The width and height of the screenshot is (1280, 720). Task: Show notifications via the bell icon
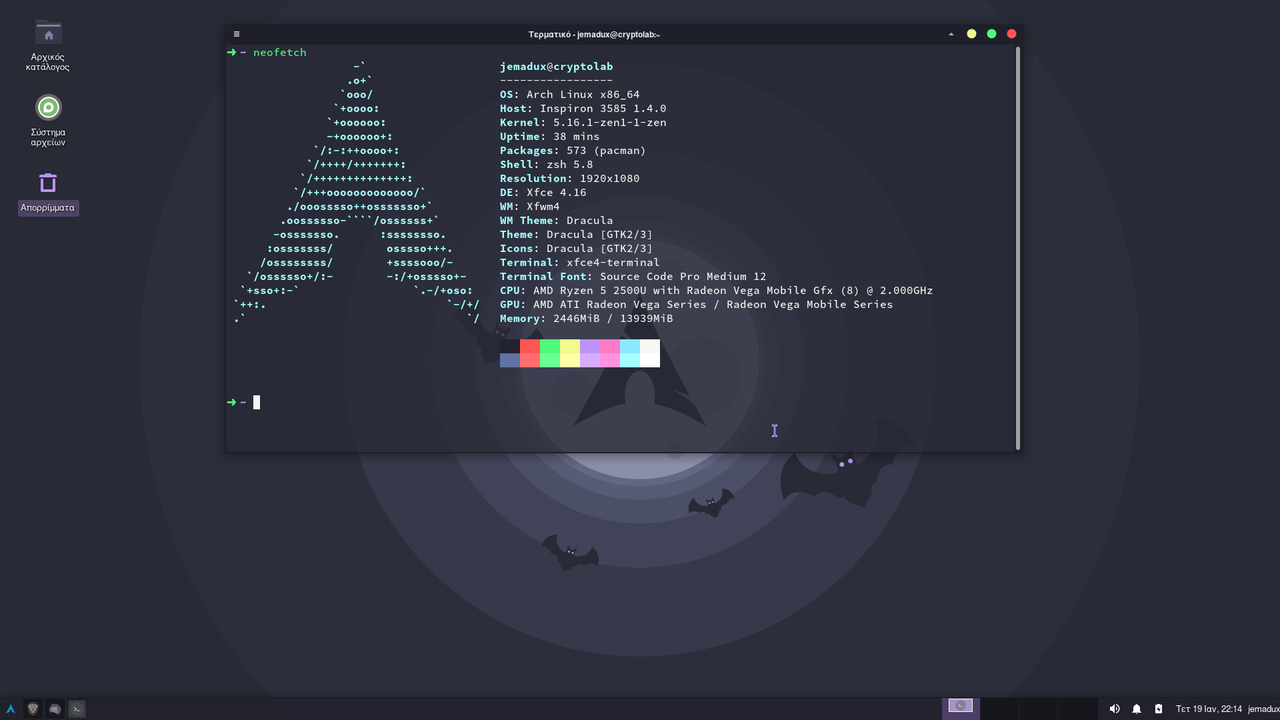point(1137,708)
